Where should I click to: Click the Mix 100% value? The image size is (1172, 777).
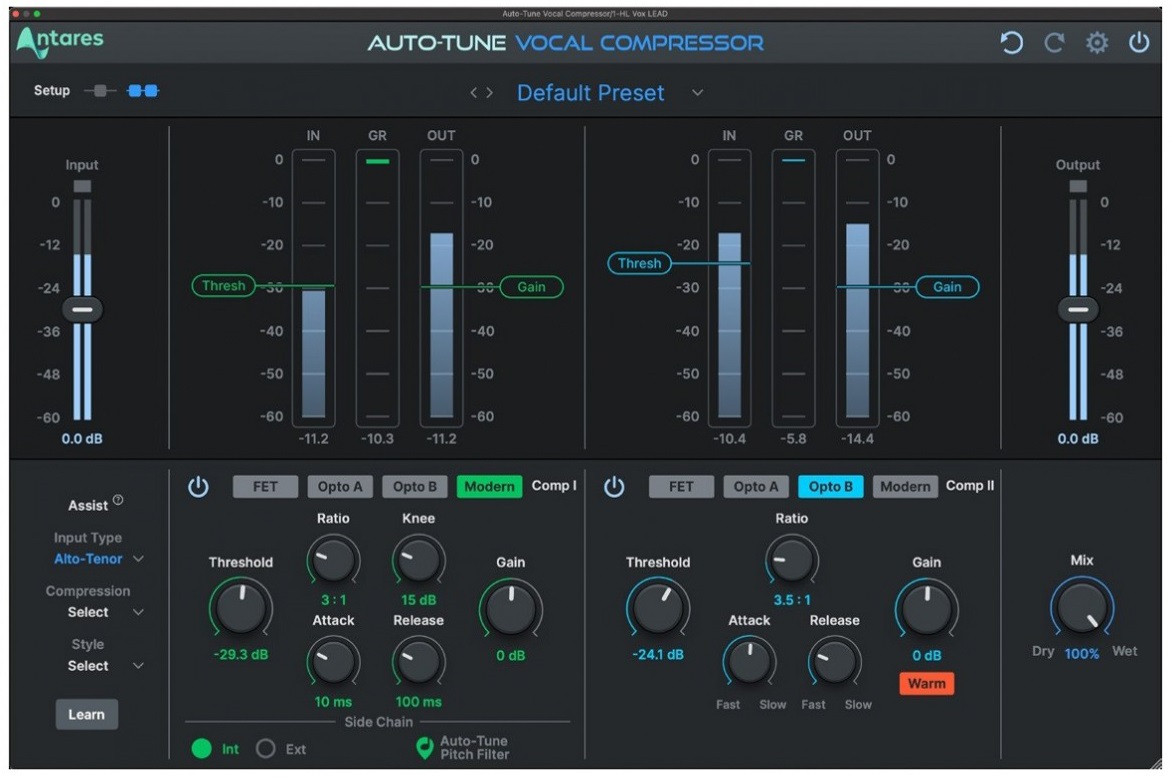pyautogui.click(x=1082, y=654)
